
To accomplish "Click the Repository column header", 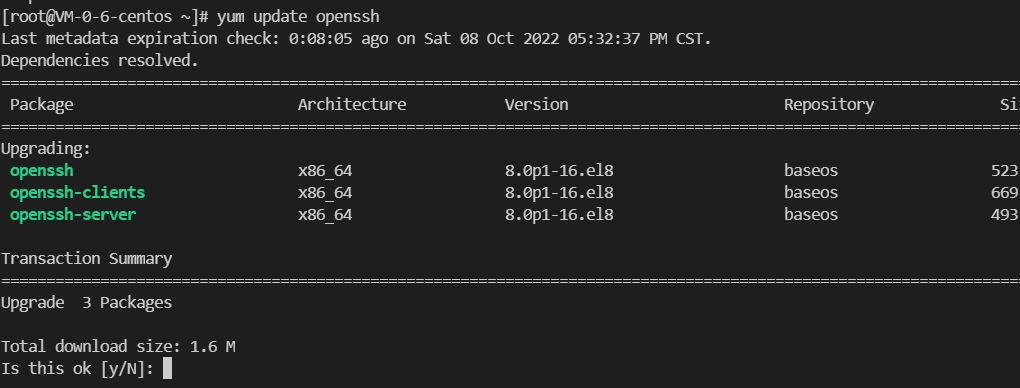I will tap(829, 105).
